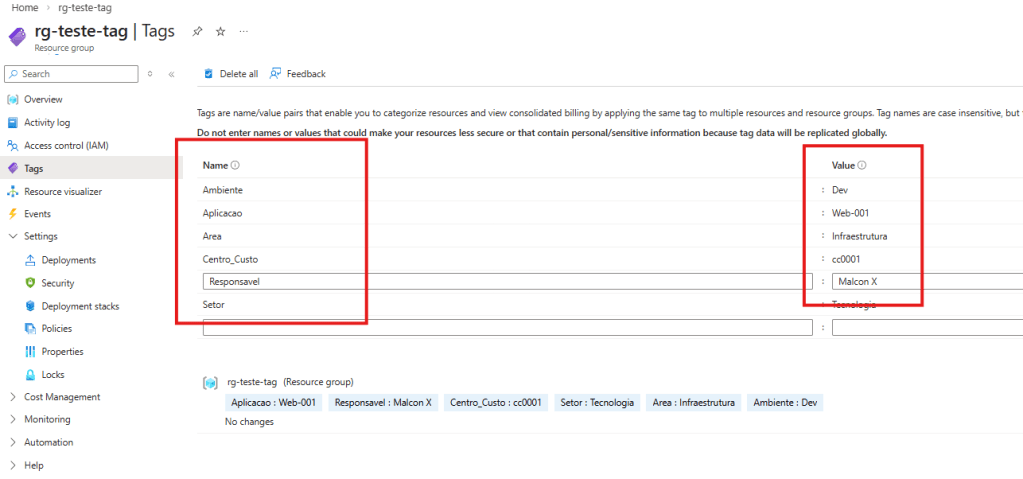Expand the Cost Management section
The width and height of the screenshot is (1023, 479).
(x=61, y=397)
